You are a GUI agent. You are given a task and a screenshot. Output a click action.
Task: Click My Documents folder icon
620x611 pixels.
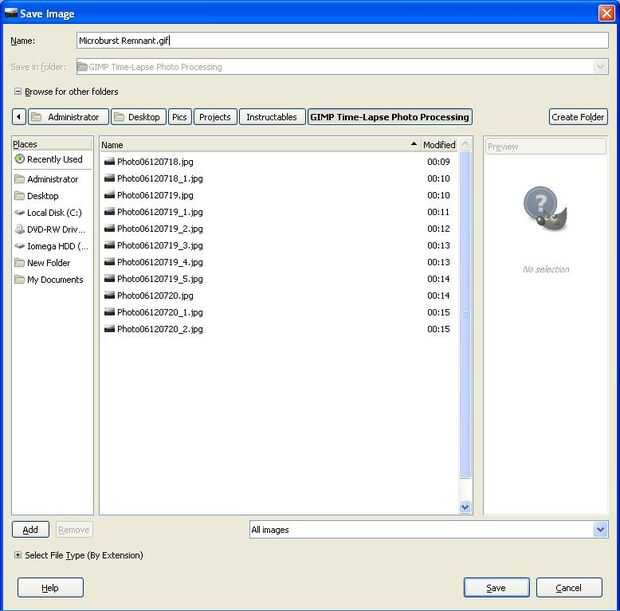(19, 280)
